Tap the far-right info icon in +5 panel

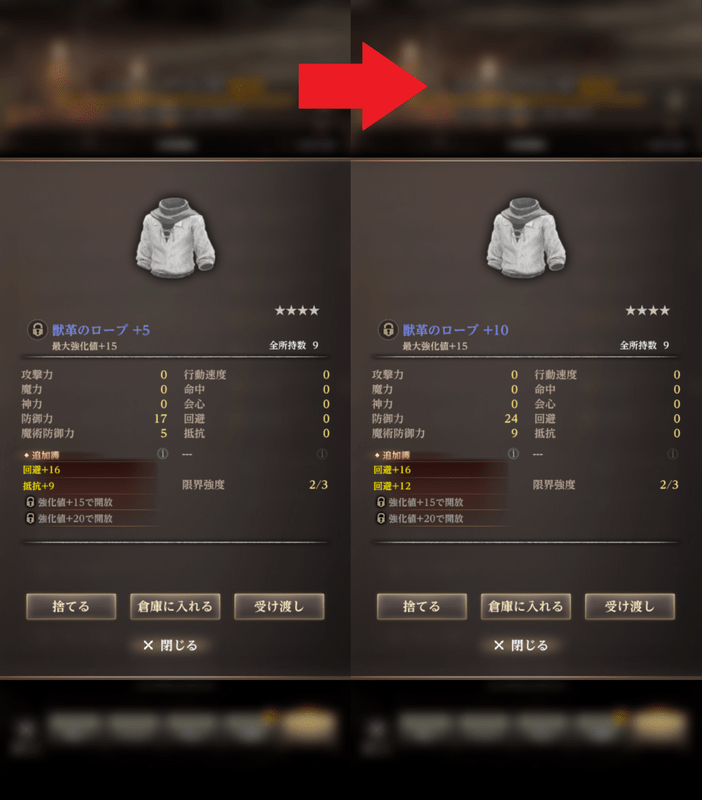click(321, 454)
